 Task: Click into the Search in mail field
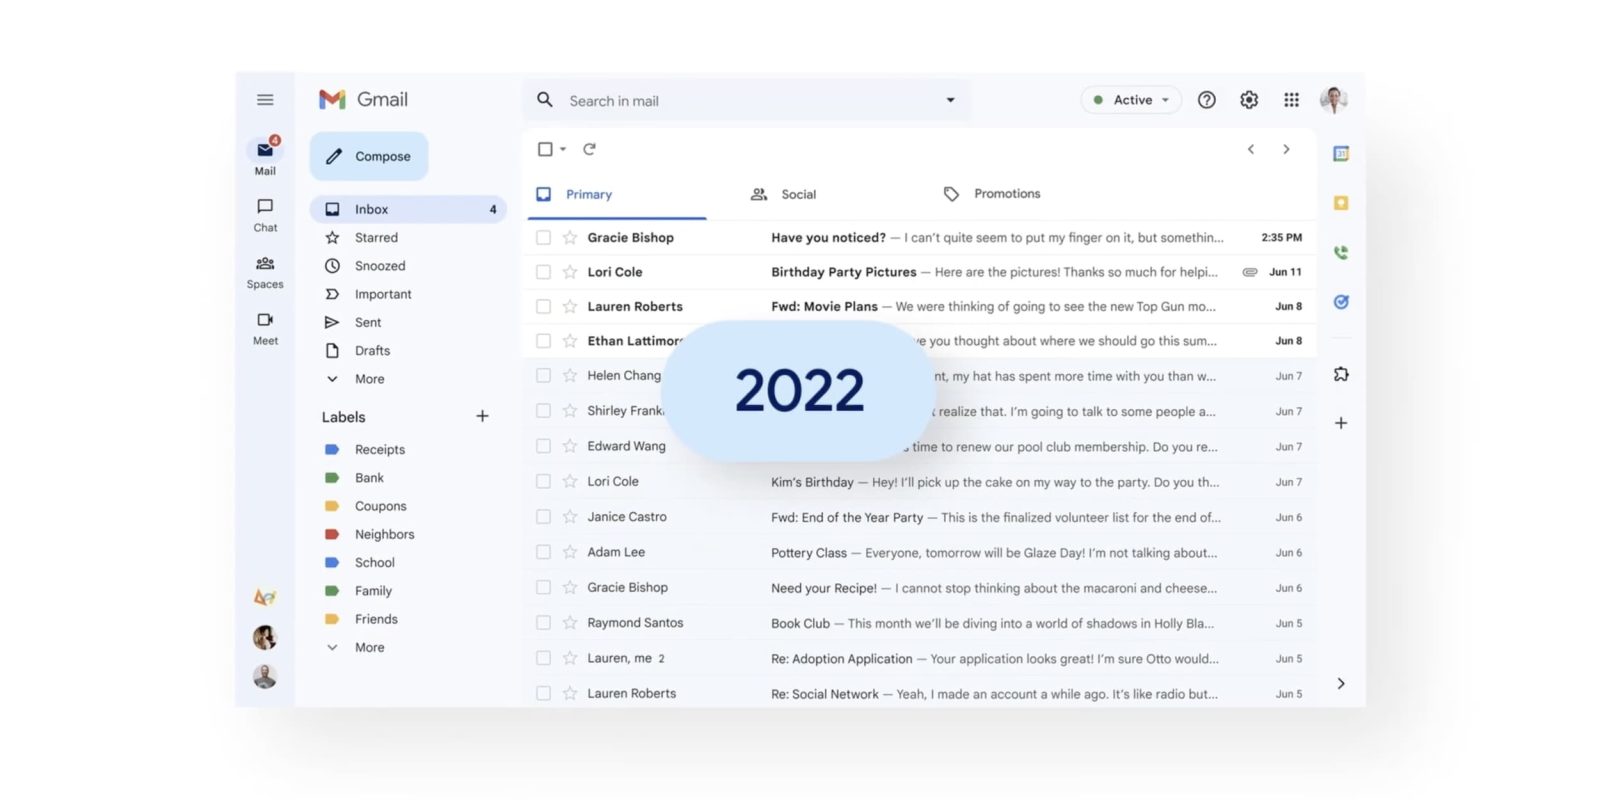[740, 101]
